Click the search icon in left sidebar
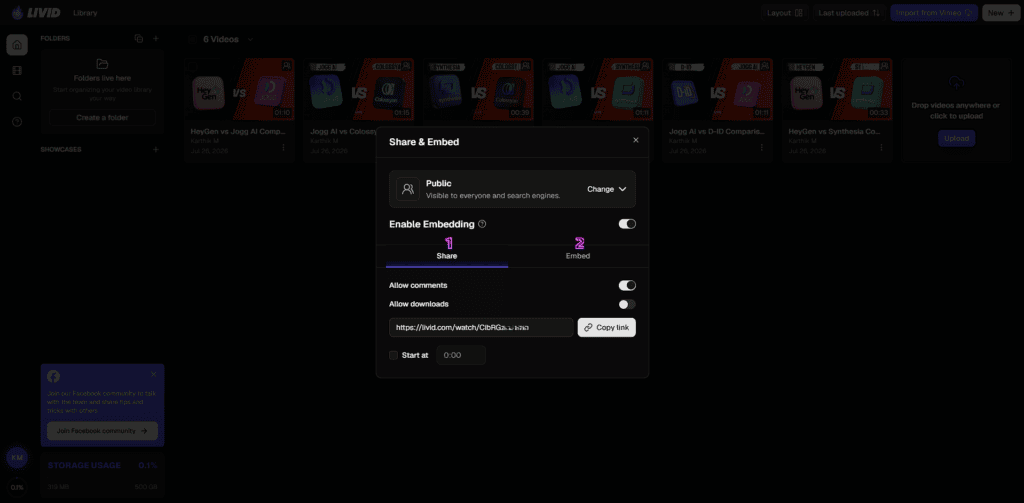Image resolution: width=1024 pixels, height=503 pixels. click(17, 96)
